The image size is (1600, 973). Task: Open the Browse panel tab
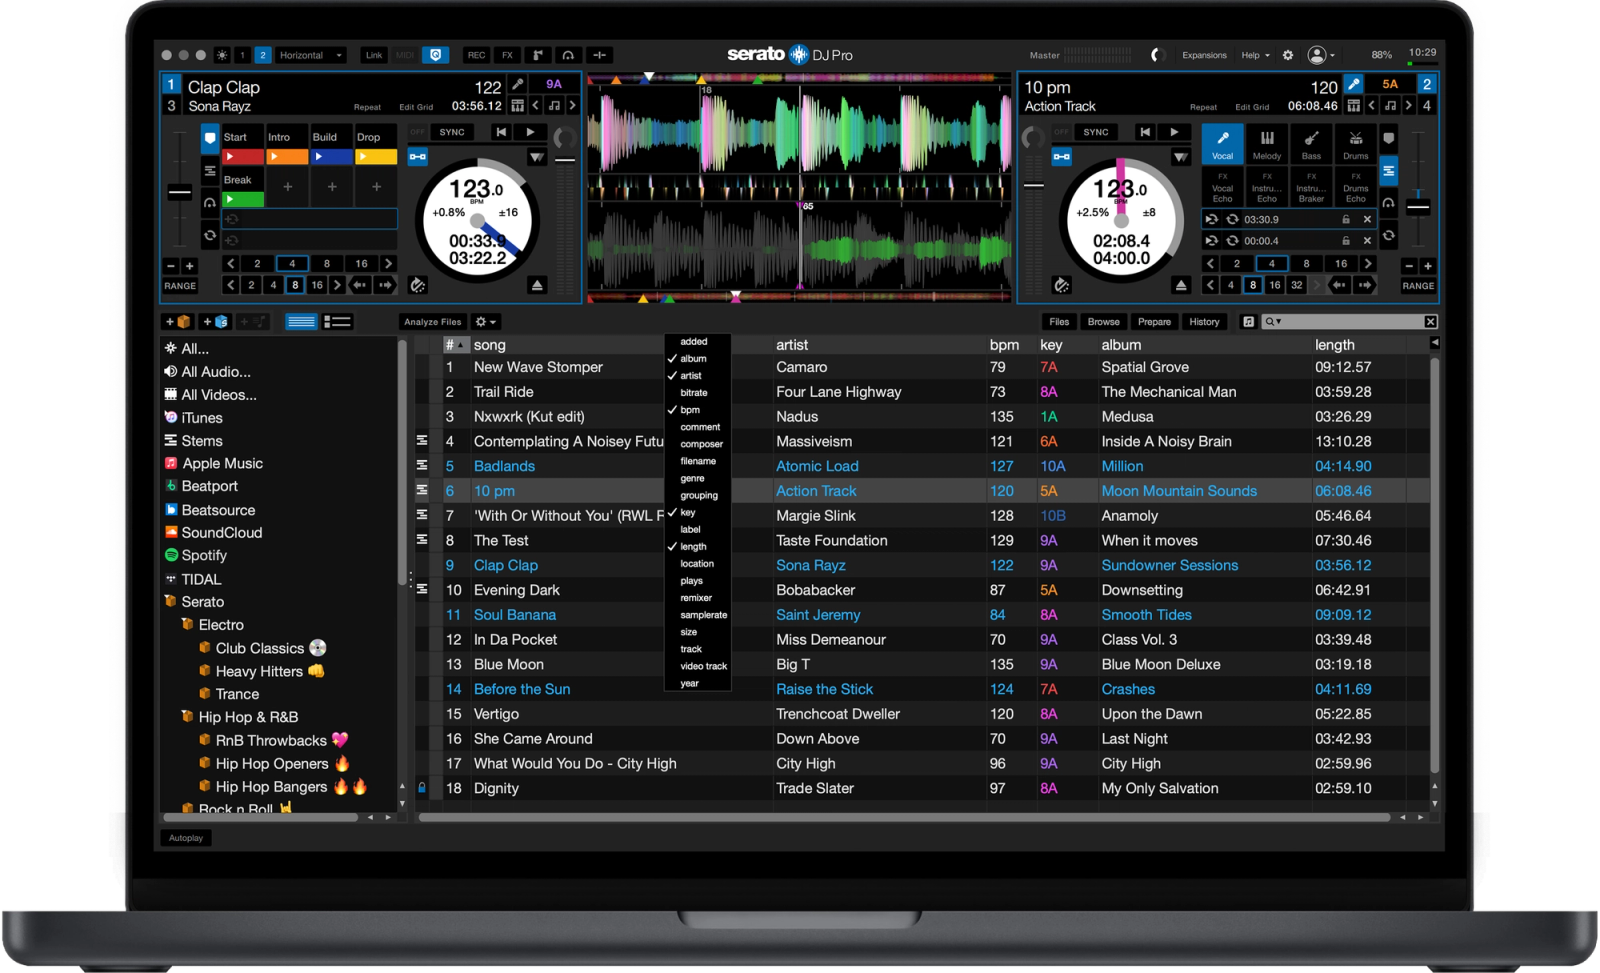[1103, 322]
